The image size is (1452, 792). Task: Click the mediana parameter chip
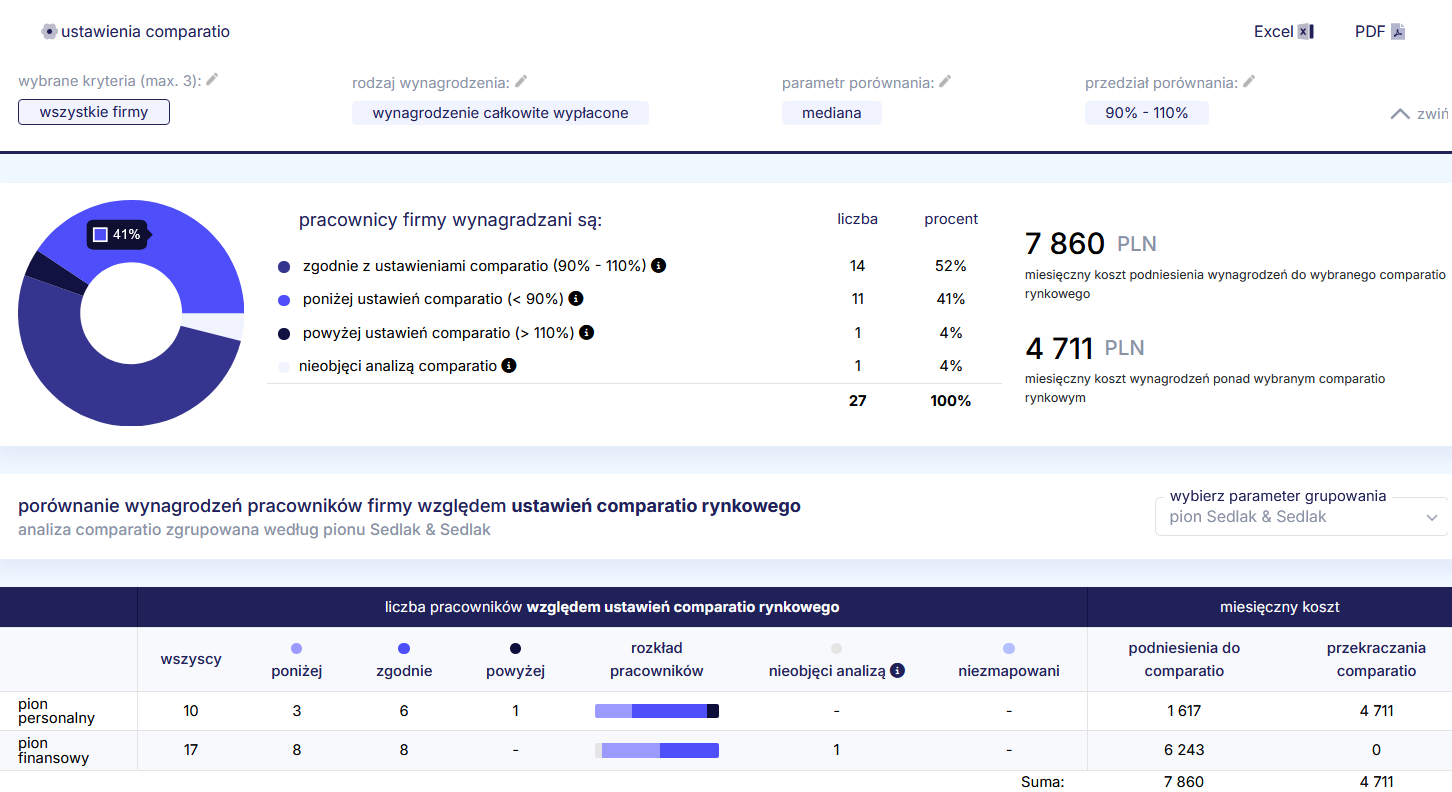pyautogui.click(x=831, y=113)
